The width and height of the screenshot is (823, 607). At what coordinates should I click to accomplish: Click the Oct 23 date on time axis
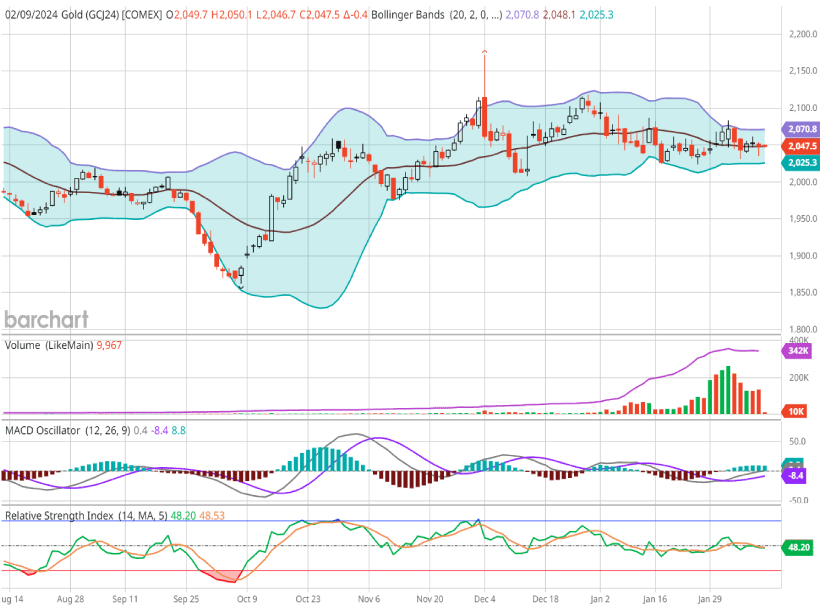(308, 598)
